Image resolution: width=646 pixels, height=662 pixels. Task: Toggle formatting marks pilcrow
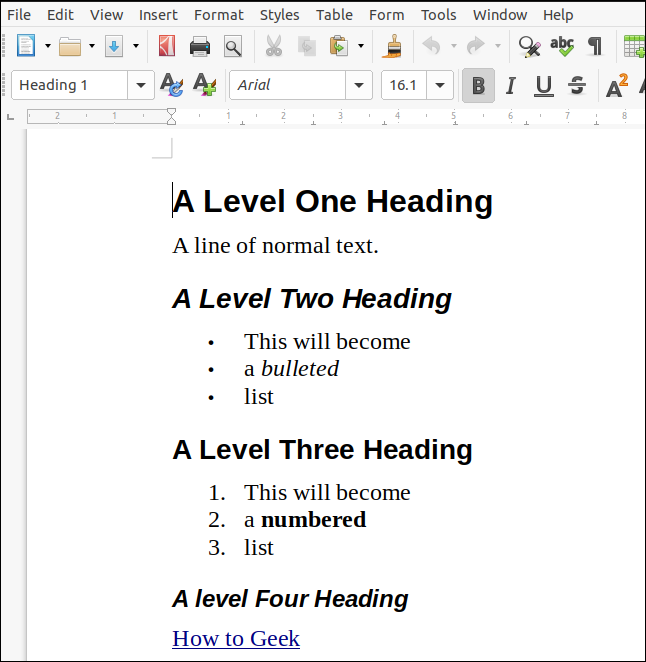tap(595, 46)
